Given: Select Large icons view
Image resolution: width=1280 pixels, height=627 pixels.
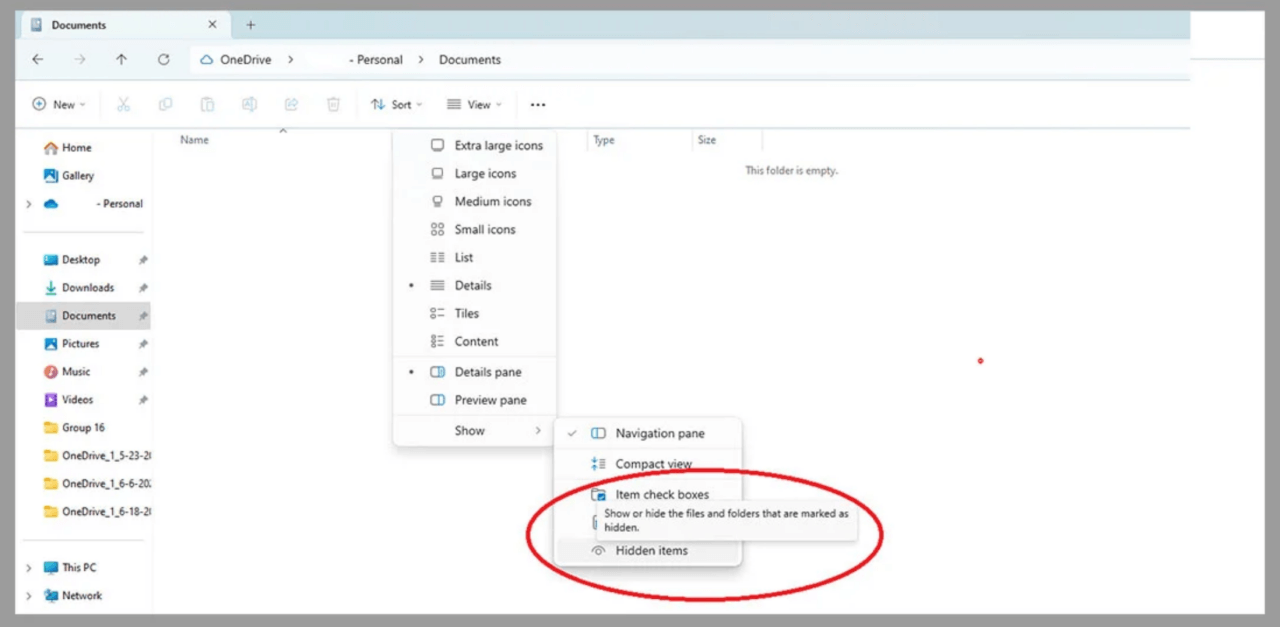Looking at the screenshot, I should [485, 173].
